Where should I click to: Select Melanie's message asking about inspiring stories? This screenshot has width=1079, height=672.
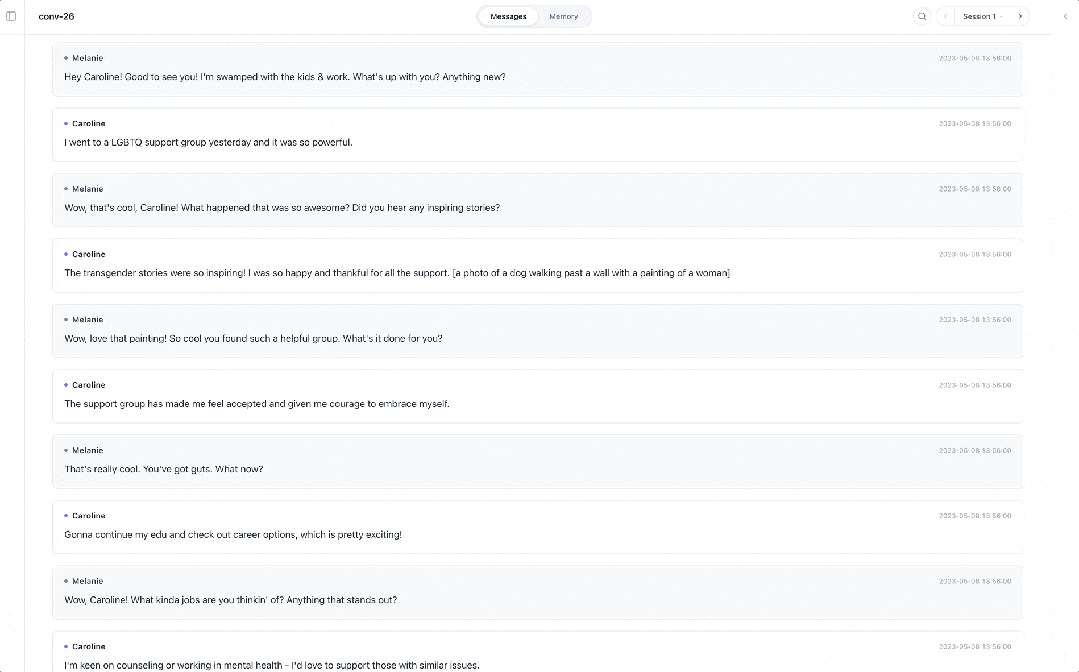coord(281,208)
